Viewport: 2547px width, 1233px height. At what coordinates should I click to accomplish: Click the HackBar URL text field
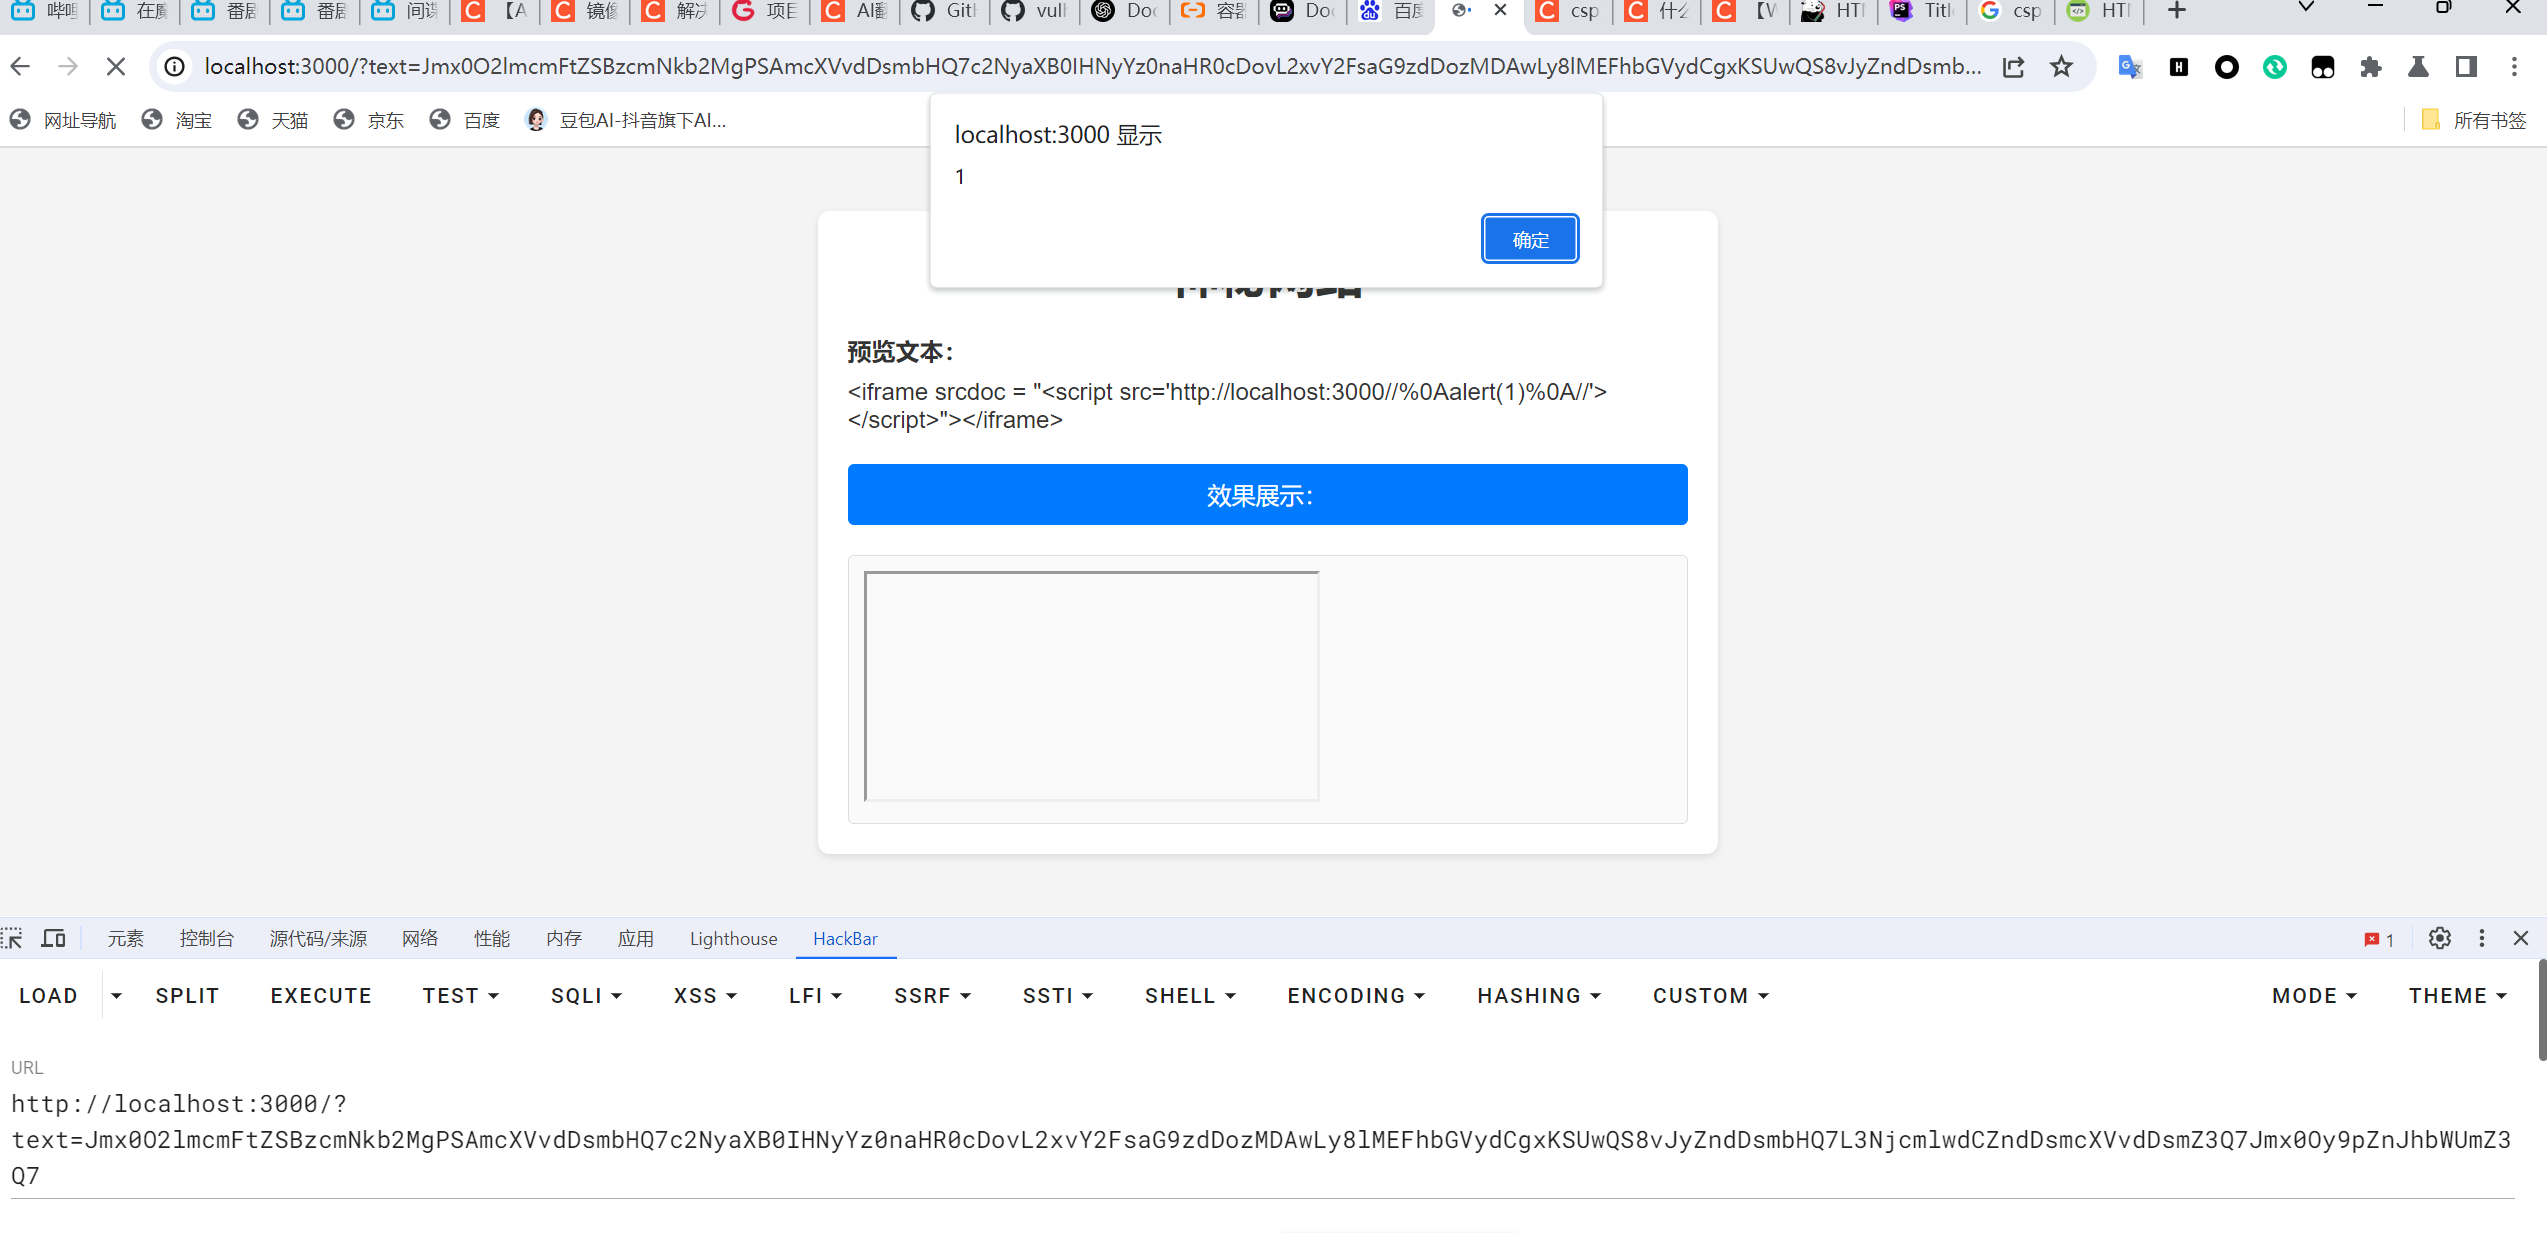pyautogui.click(x=1262, y=1140)
